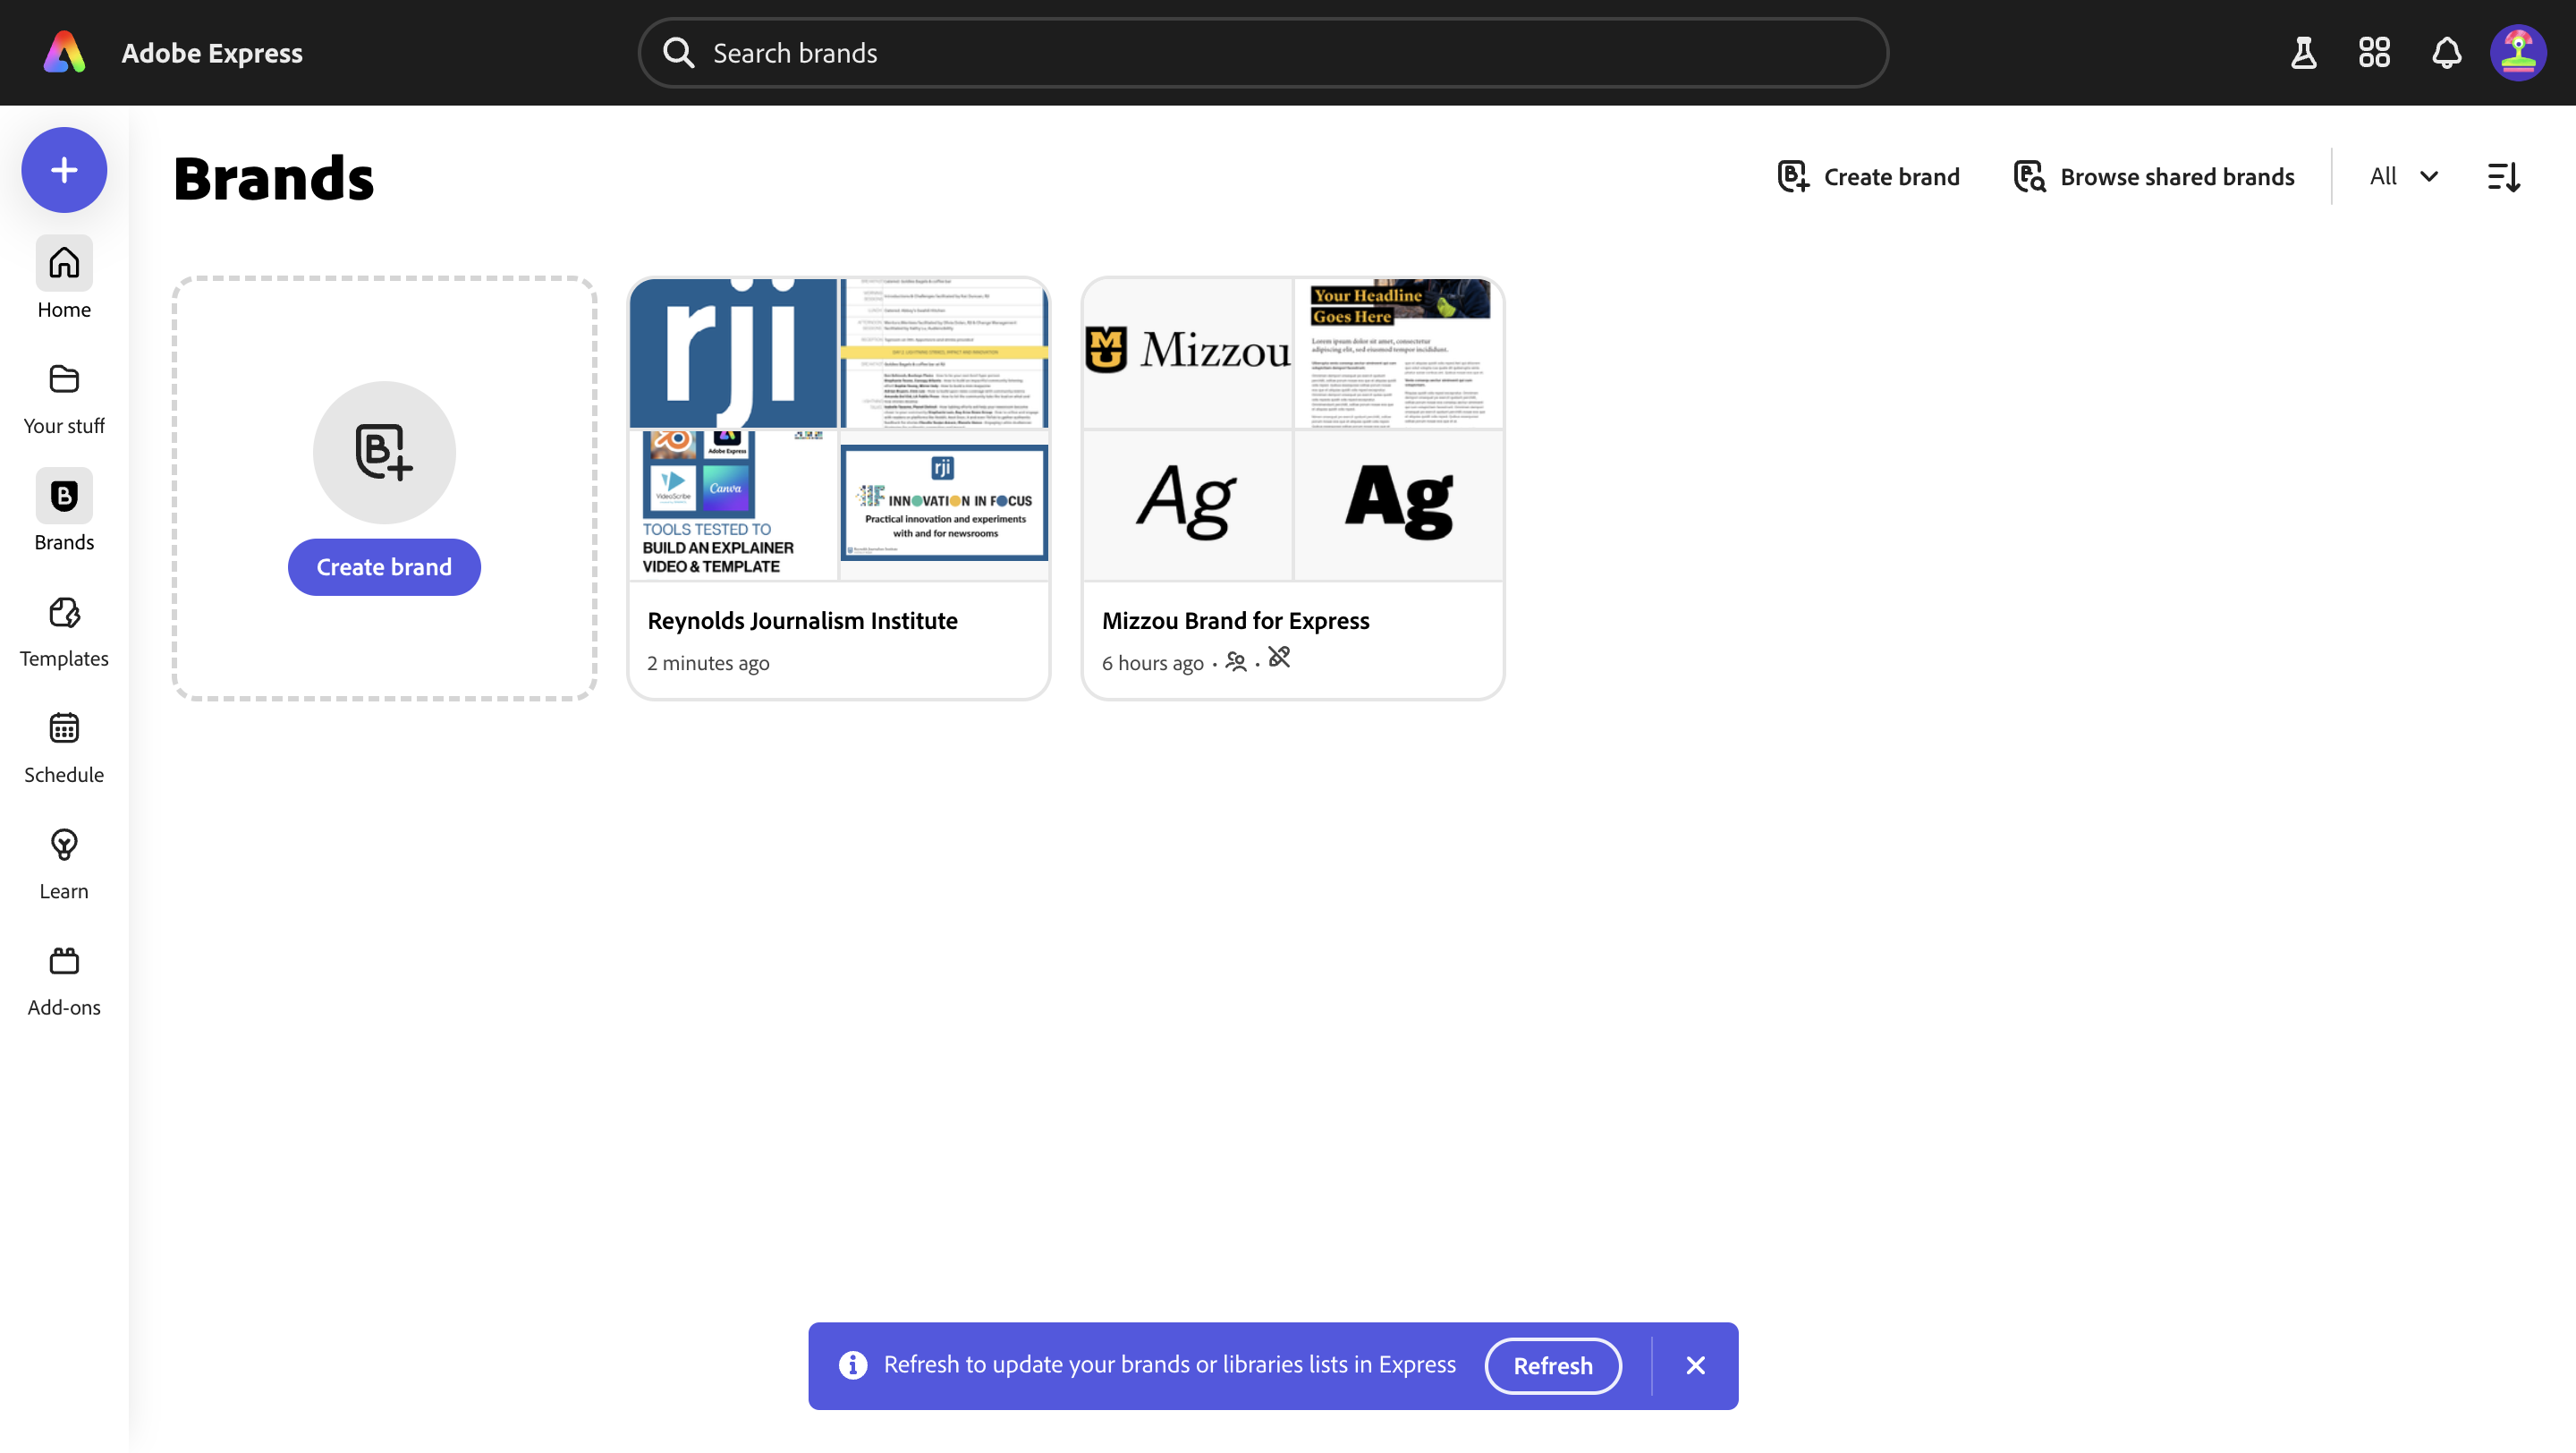Open the user profile avatar
Viewport: 2576px width, 1453px height.
(2517, 52)
